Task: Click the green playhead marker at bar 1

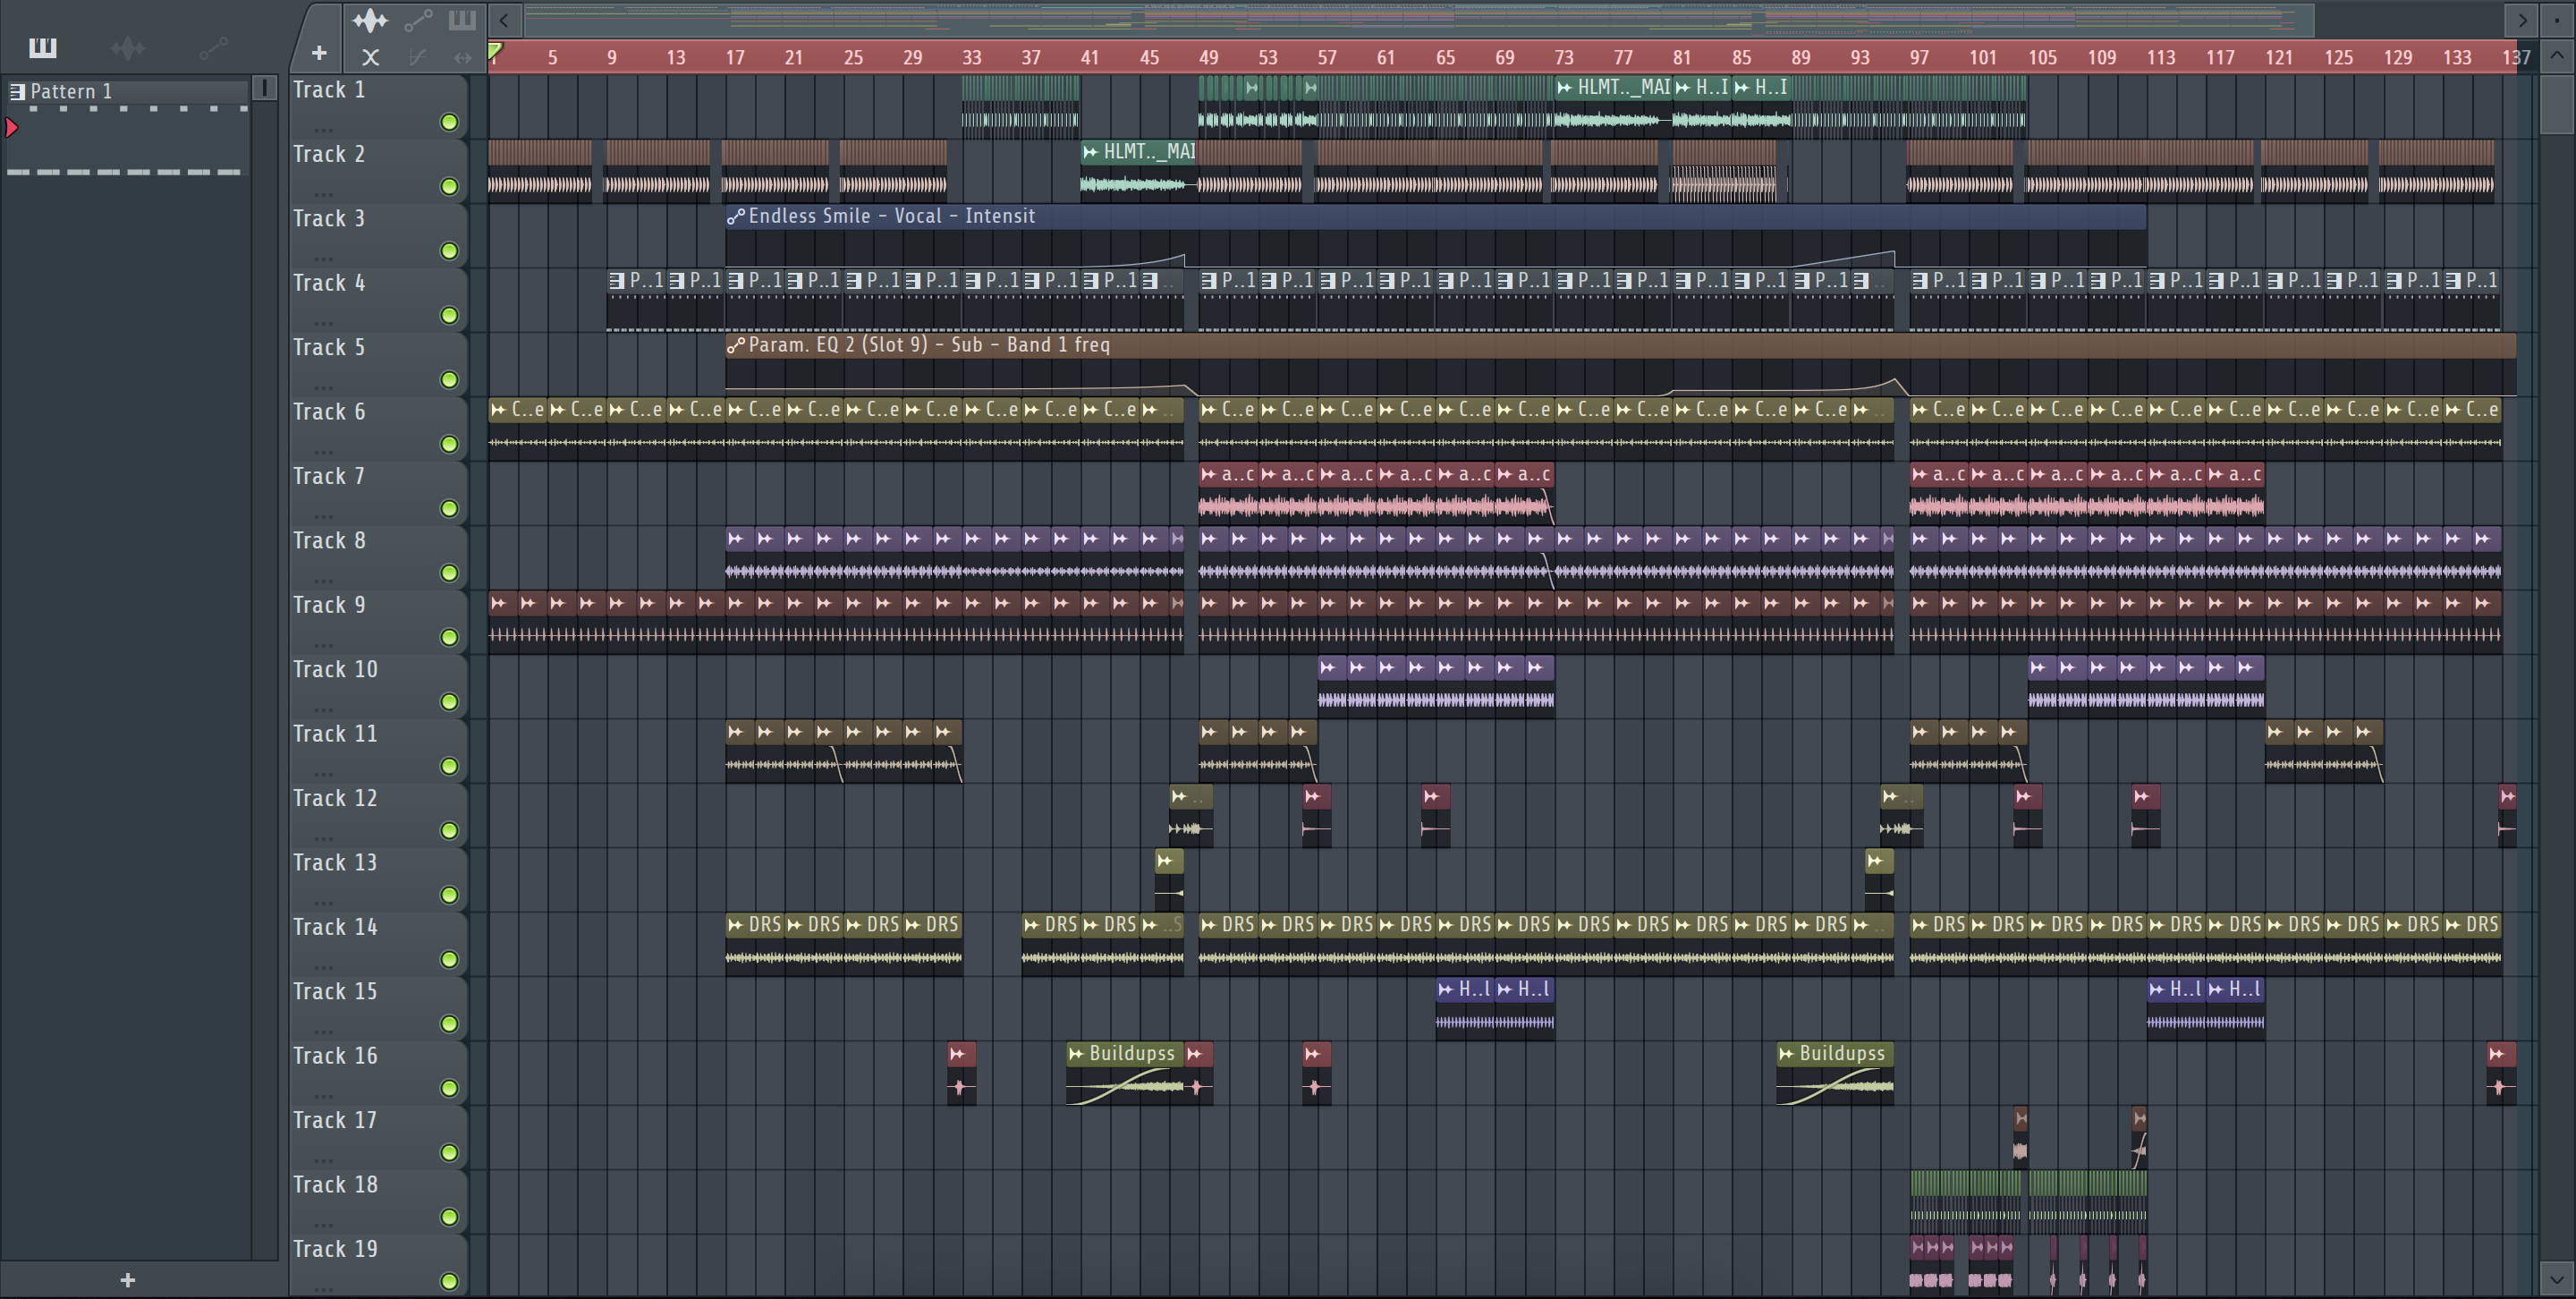Action: coord(495,51)
